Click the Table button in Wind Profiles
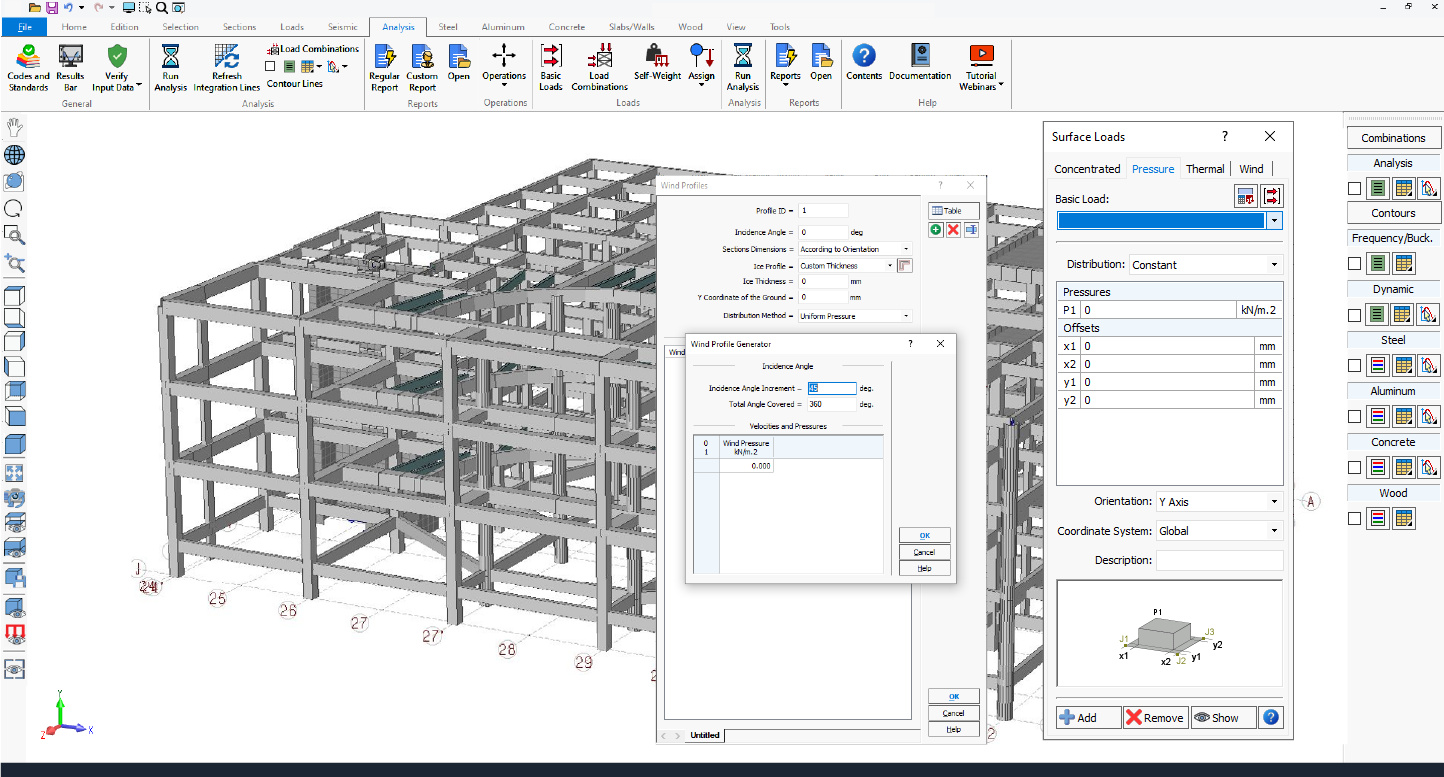Image resolution: width=1444 pixels, height=777 pixels. [953, 211]
